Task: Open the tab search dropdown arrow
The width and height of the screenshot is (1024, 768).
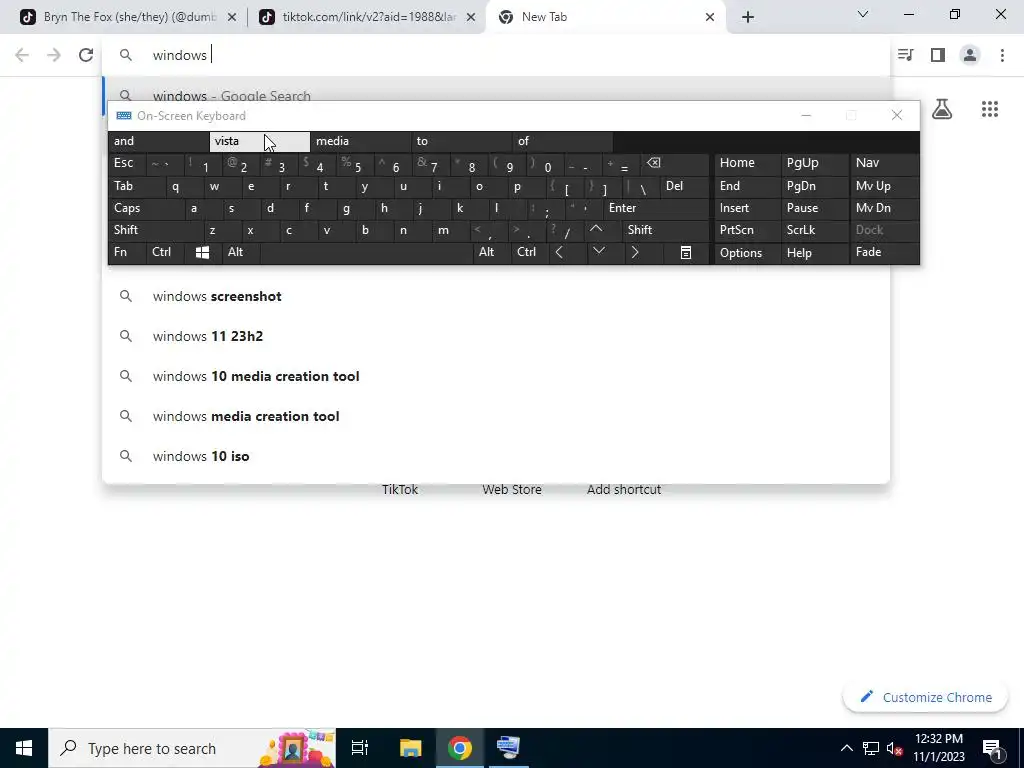Action: tap(862, 14)
